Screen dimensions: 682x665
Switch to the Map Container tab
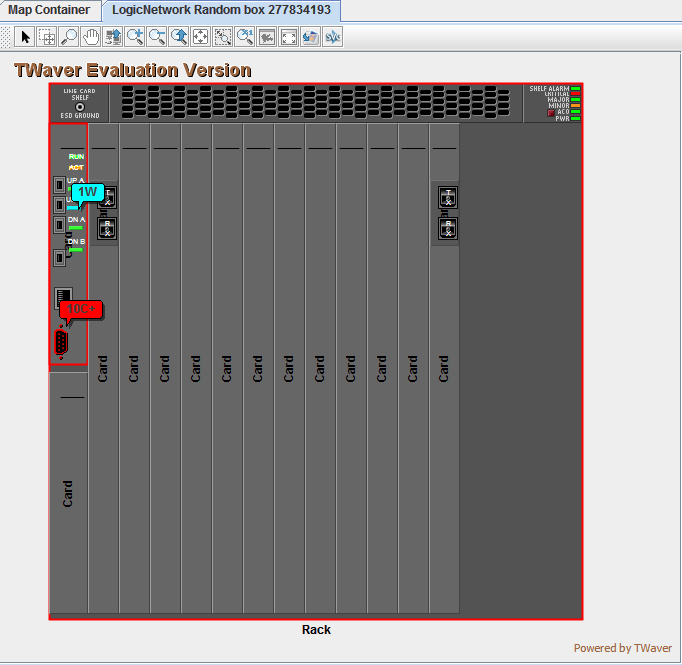pyautogui.click(x=49, y=10)
